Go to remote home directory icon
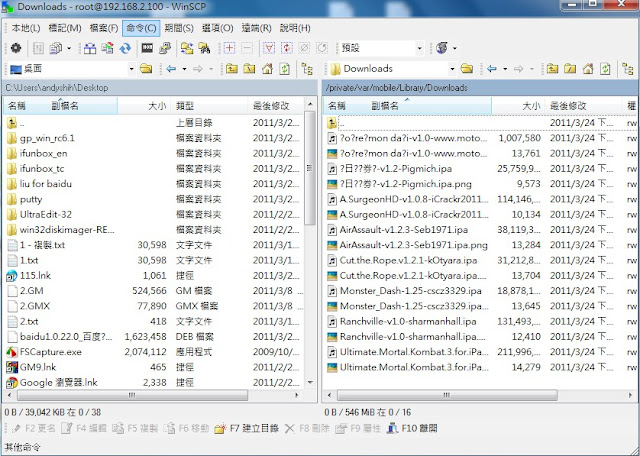This screenshot has width=640, height=456. [588, 69]
